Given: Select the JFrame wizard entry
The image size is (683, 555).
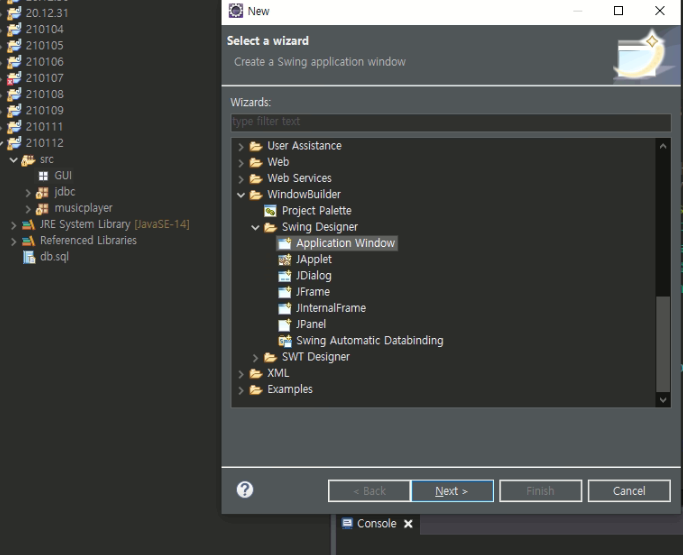Looking at the screenshot, I should pyautogui.click(x=312, y=292).
